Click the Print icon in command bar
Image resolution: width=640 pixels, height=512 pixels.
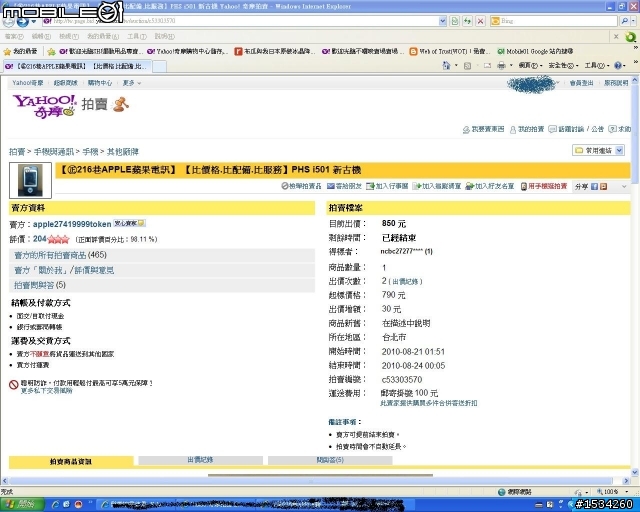501,65
